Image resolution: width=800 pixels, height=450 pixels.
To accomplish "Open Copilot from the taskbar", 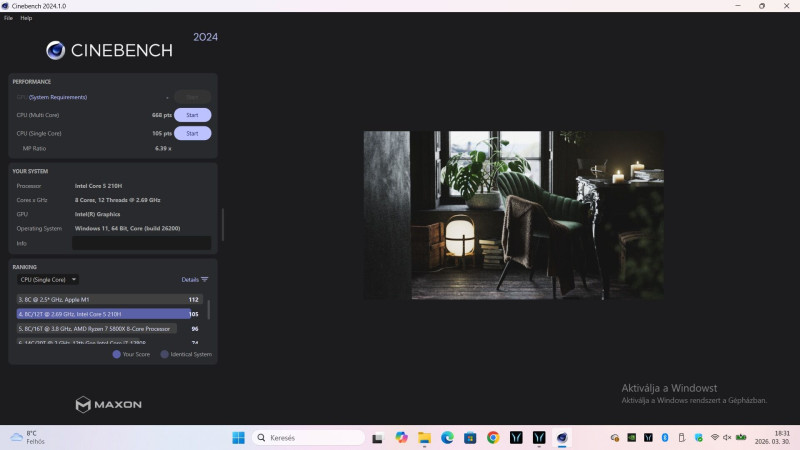I will [x=401, y=438].
